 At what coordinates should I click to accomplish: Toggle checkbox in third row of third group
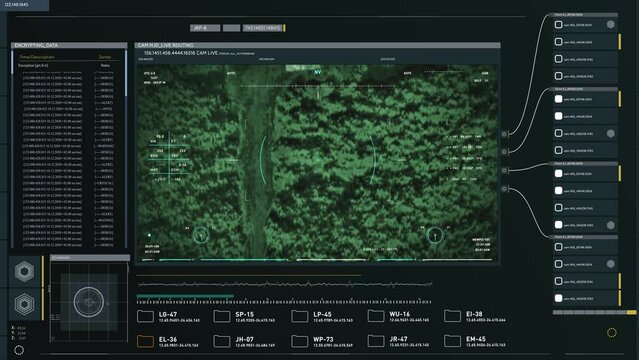point(559,208)
